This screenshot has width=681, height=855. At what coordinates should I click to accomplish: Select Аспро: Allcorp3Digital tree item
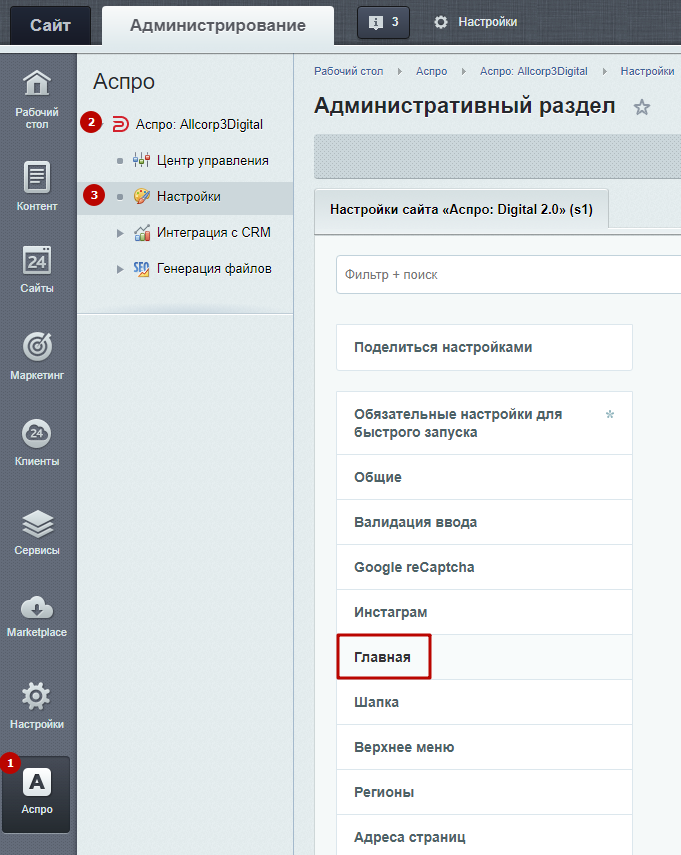click(x=199, y=124)
